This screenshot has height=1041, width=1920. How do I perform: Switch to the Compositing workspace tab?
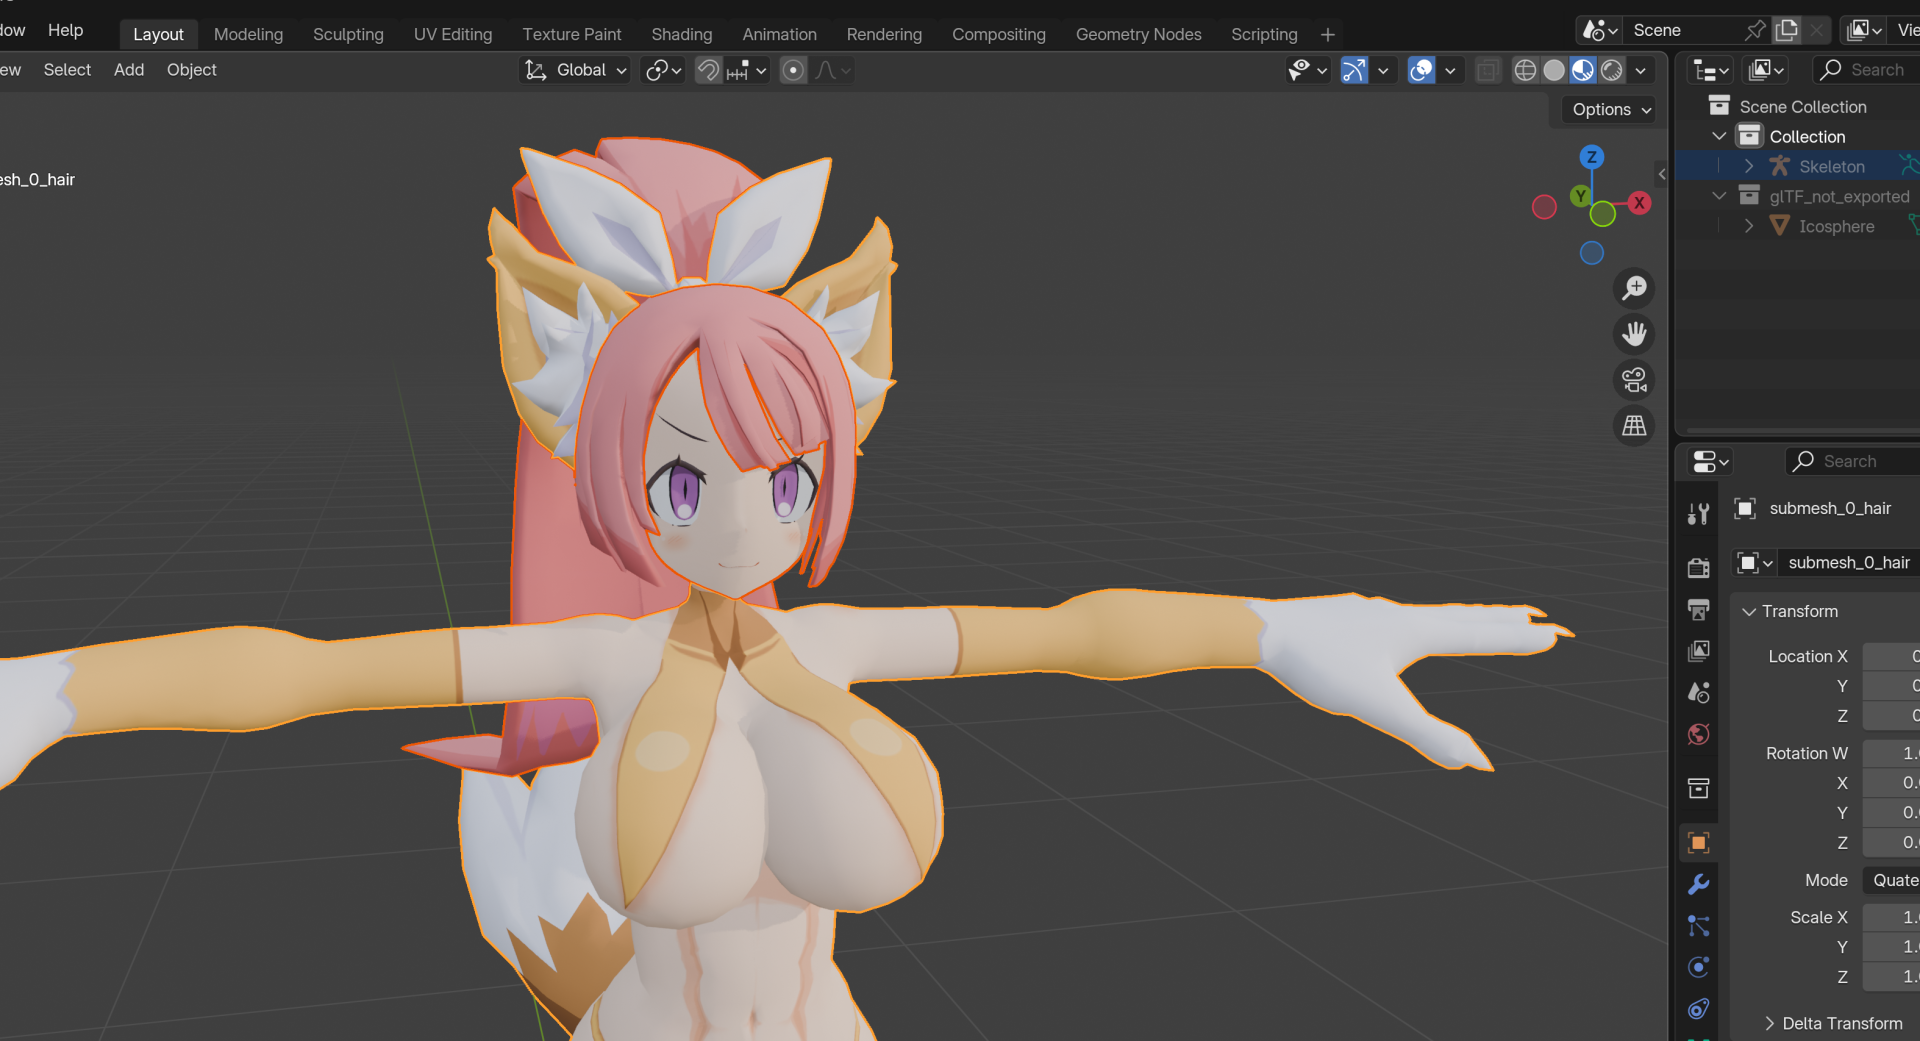coord(999,34)
